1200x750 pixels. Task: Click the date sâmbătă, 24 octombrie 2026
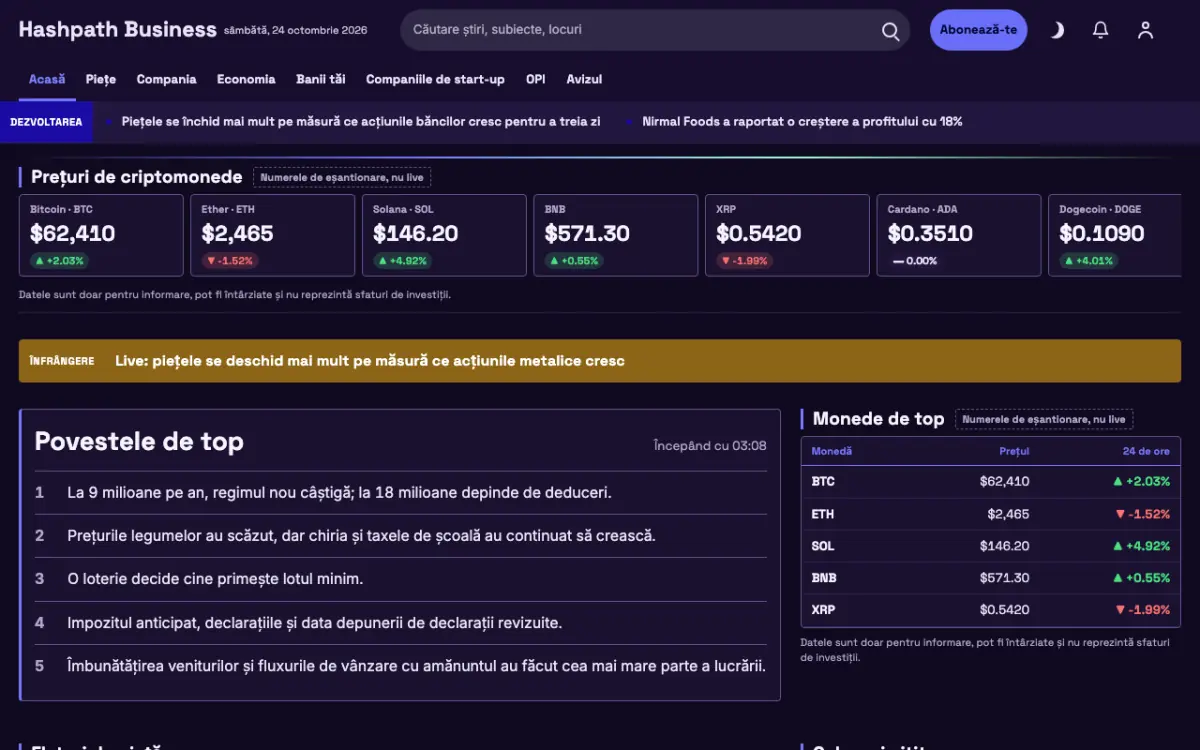click(295, 31)
